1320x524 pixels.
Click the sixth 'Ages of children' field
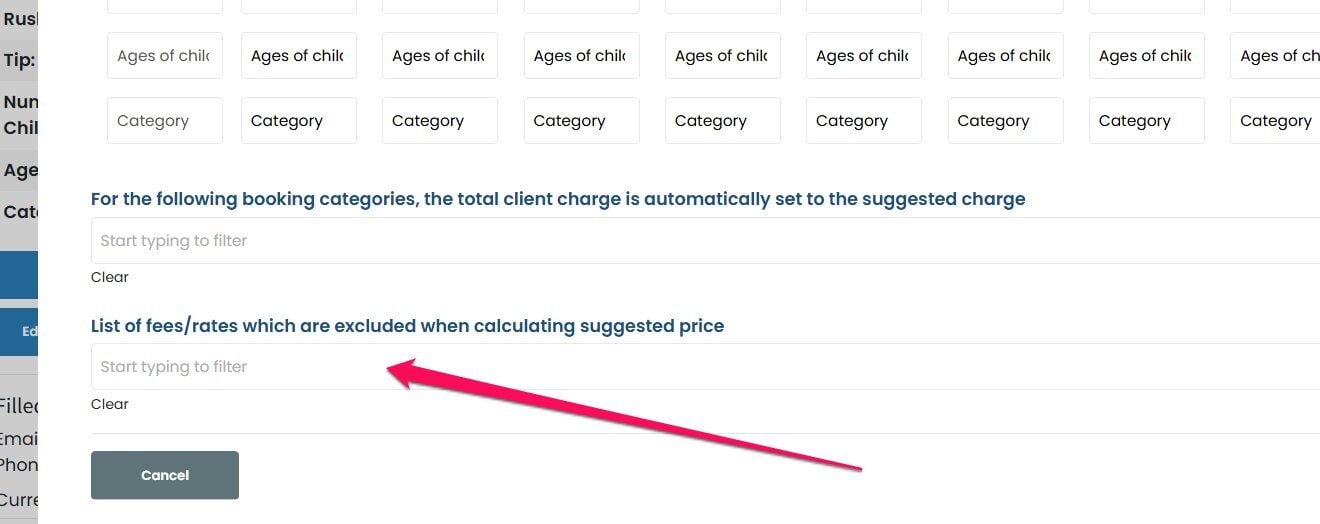click(863, 56)
